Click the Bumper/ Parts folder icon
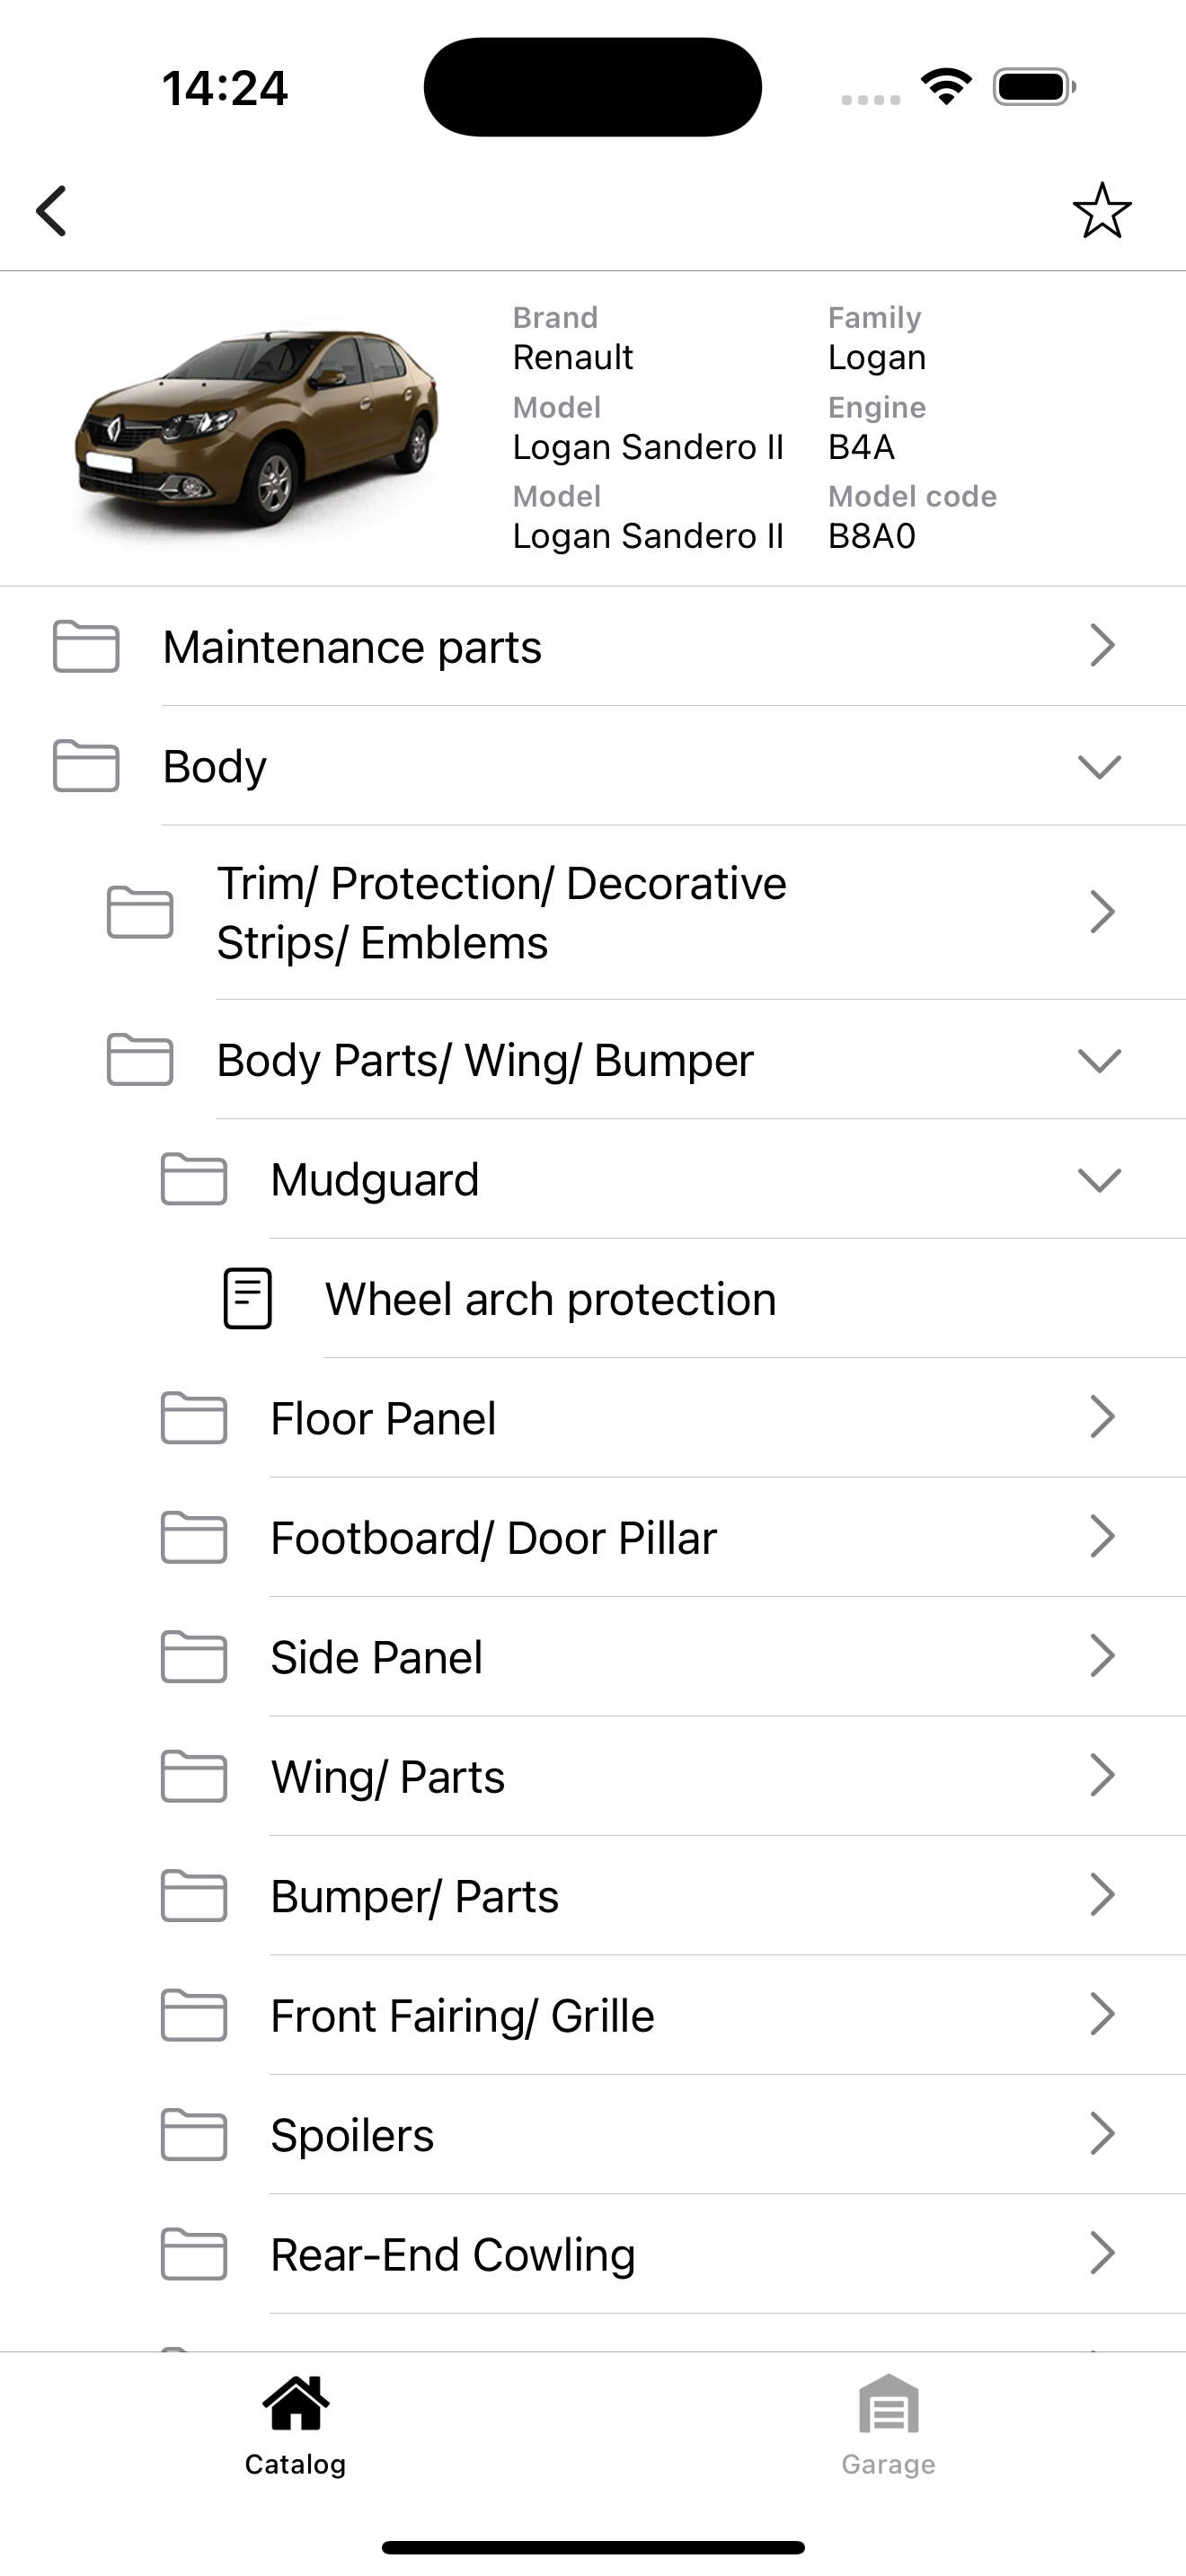 (x=194, y=1896)
